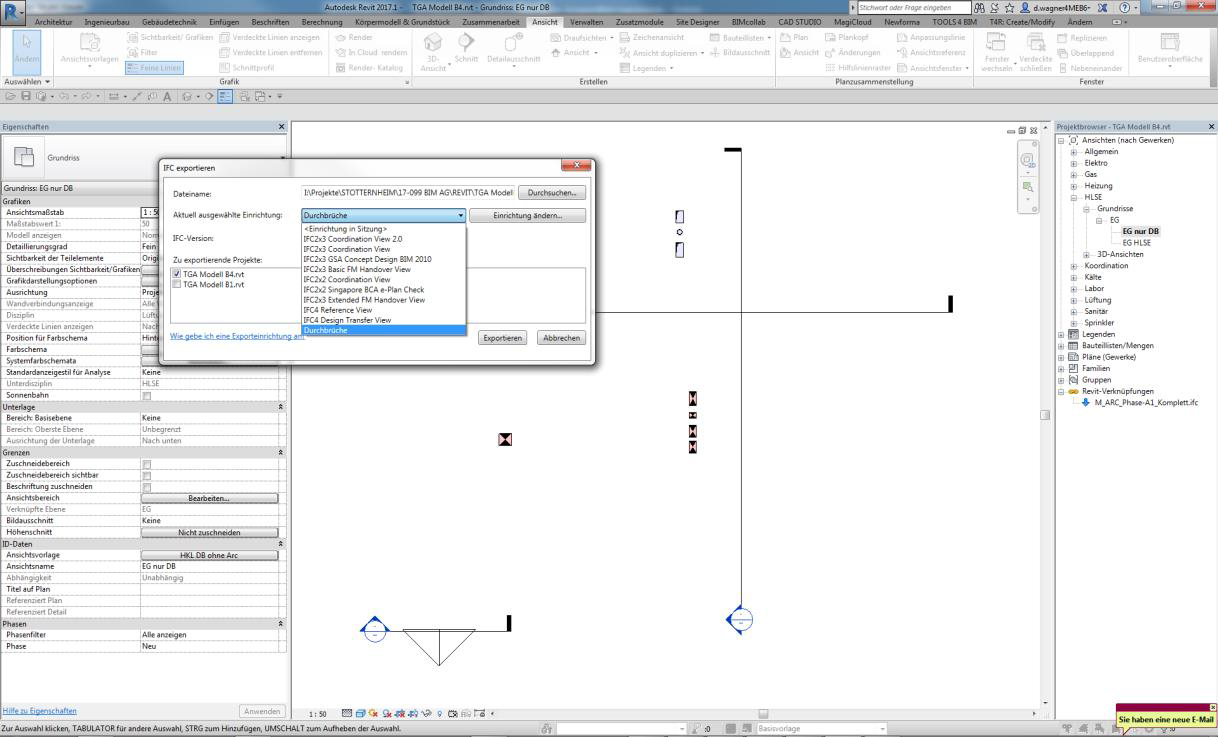1218x737 pixels.
Task: Click the Abbrechen button
Action: point(561,338)
